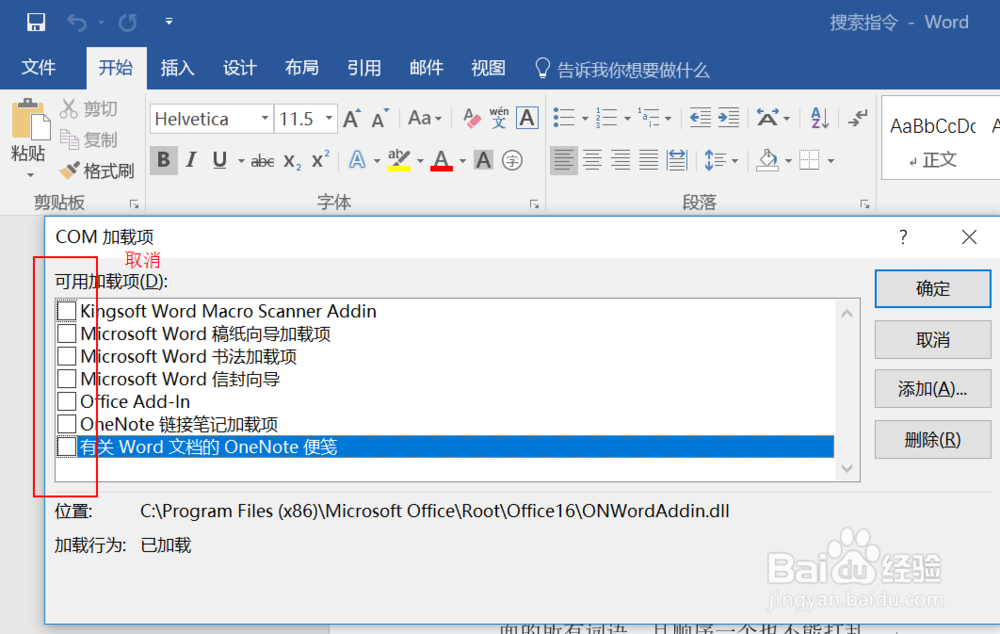The image size is (1000, 634).
Task: Click the Save icon in title bar
Action: pos(36,22)
